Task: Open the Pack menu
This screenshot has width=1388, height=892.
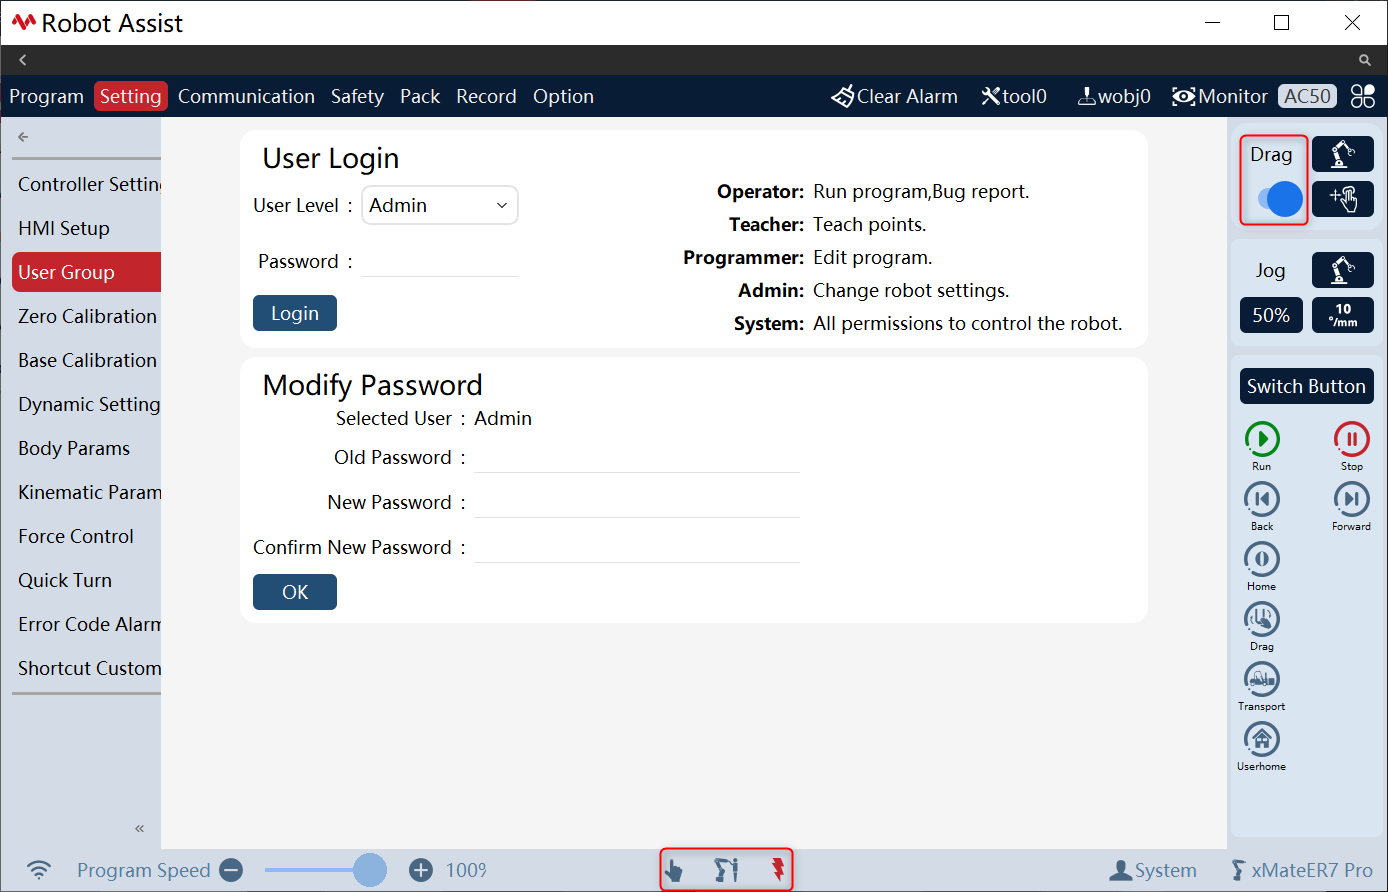Action: tap(420, 96)
